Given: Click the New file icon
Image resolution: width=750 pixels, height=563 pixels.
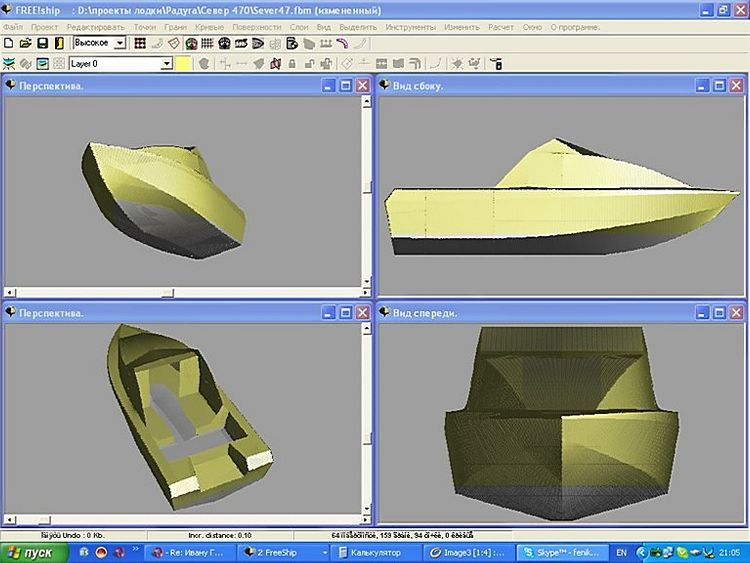Looking at the screenshot, I should pyautogui.click(x=9, y=44).
